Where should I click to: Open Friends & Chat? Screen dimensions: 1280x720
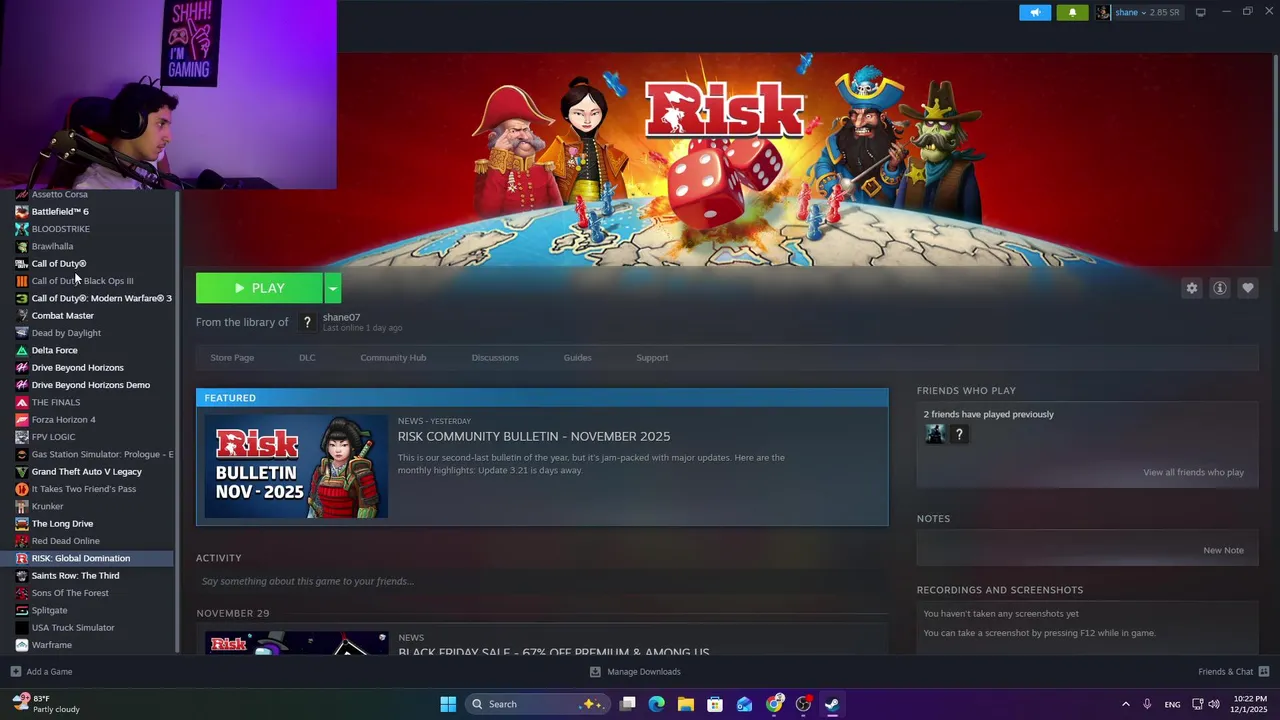tap(1233, 672)
